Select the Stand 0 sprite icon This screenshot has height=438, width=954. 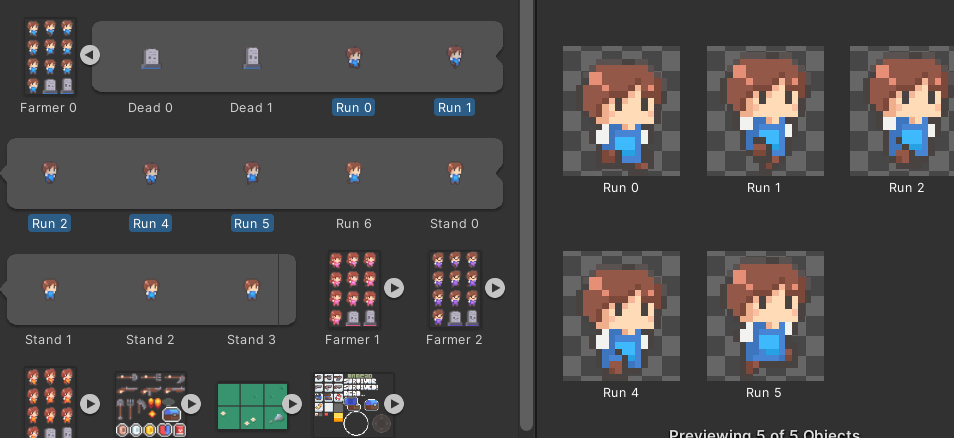[x=454, y=173]
